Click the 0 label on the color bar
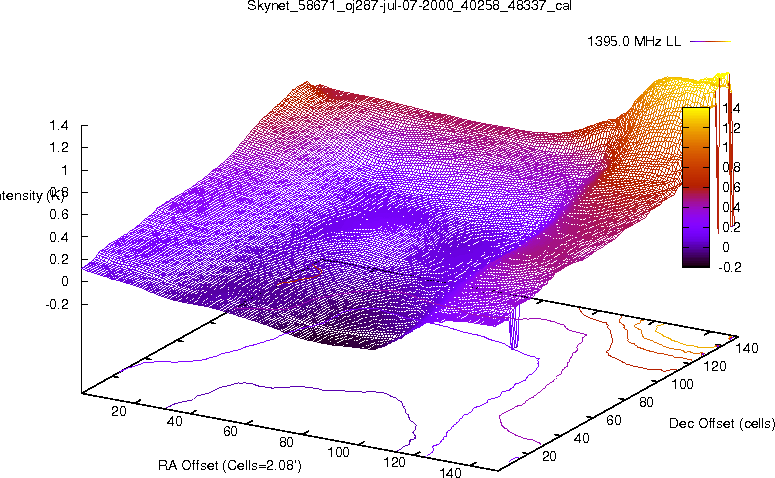This screenshot has height=478, width=775. pyautogui.click(x=726, y=247)
